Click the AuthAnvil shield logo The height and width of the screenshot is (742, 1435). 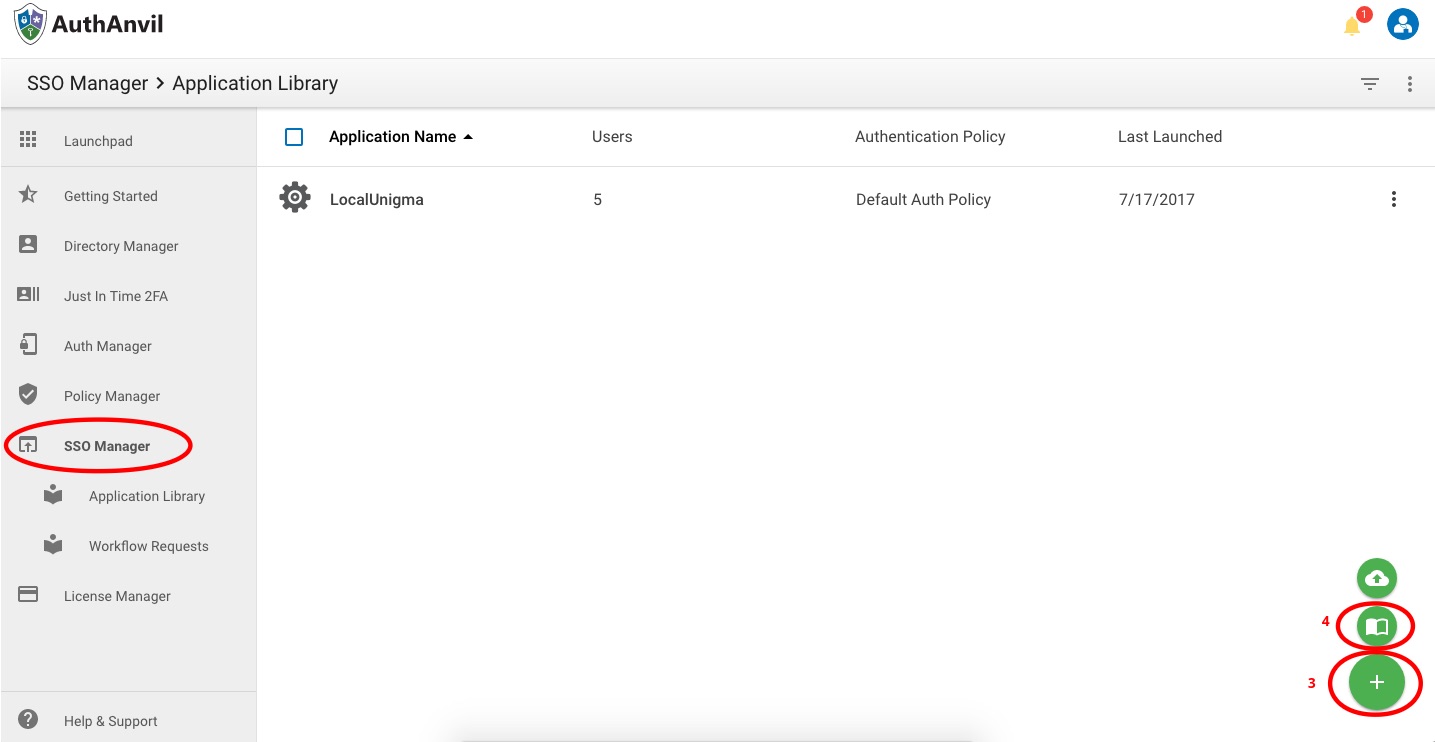coord(30,24)
